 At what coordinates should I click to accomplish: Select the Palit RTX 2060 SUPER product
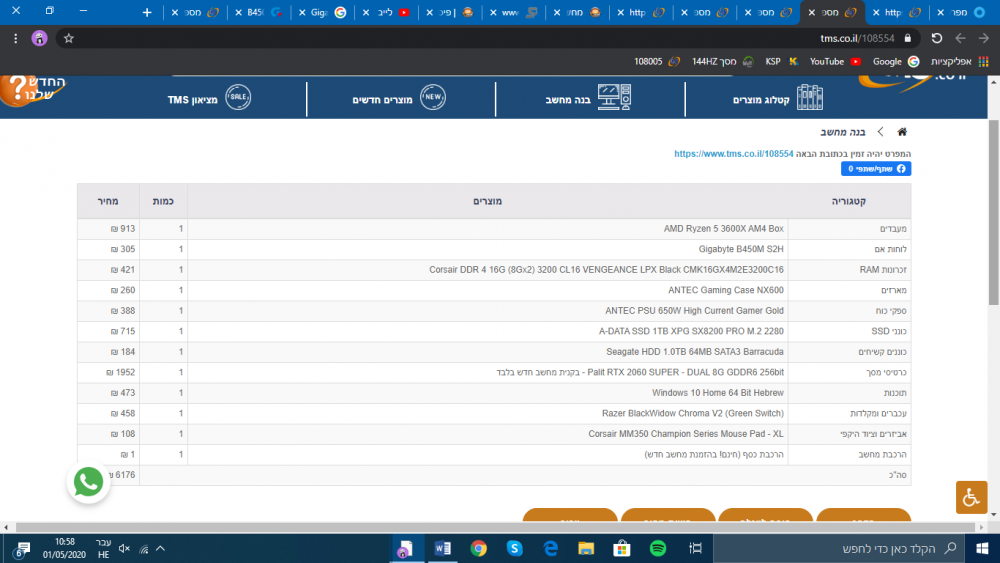pos(640,372)
